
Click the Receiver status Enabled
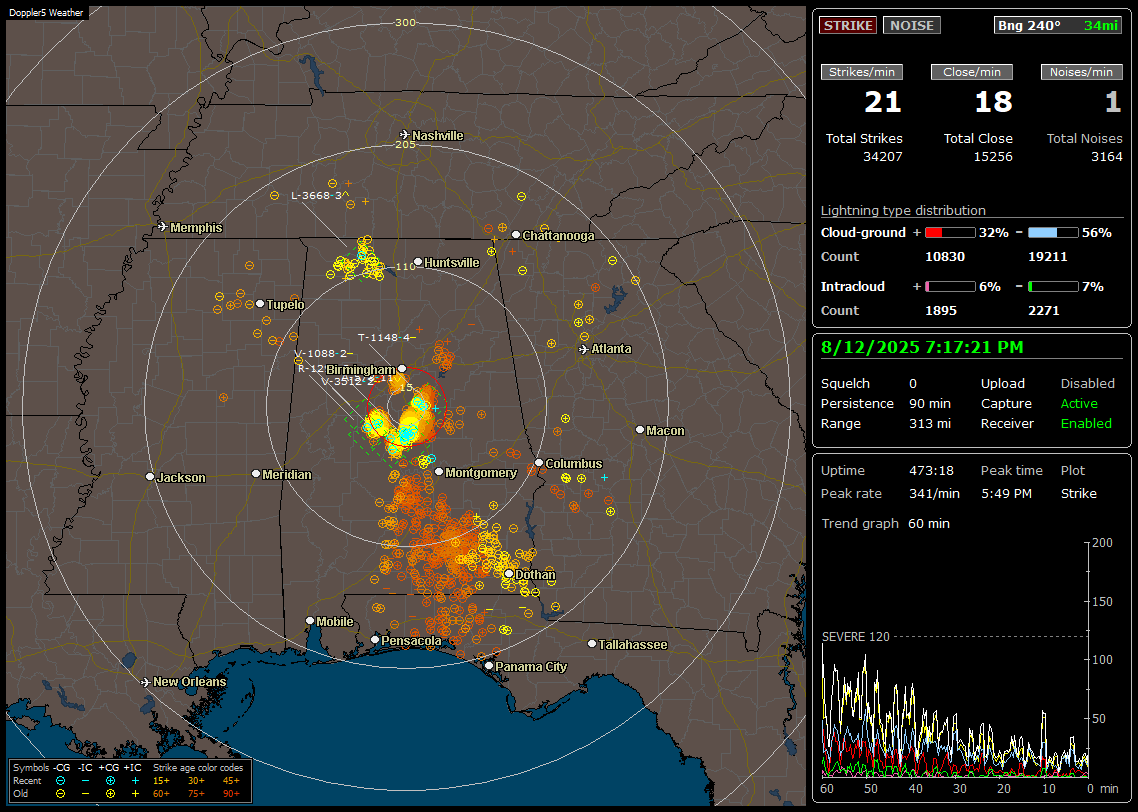pyautogui.click(x=1086, y=423)
